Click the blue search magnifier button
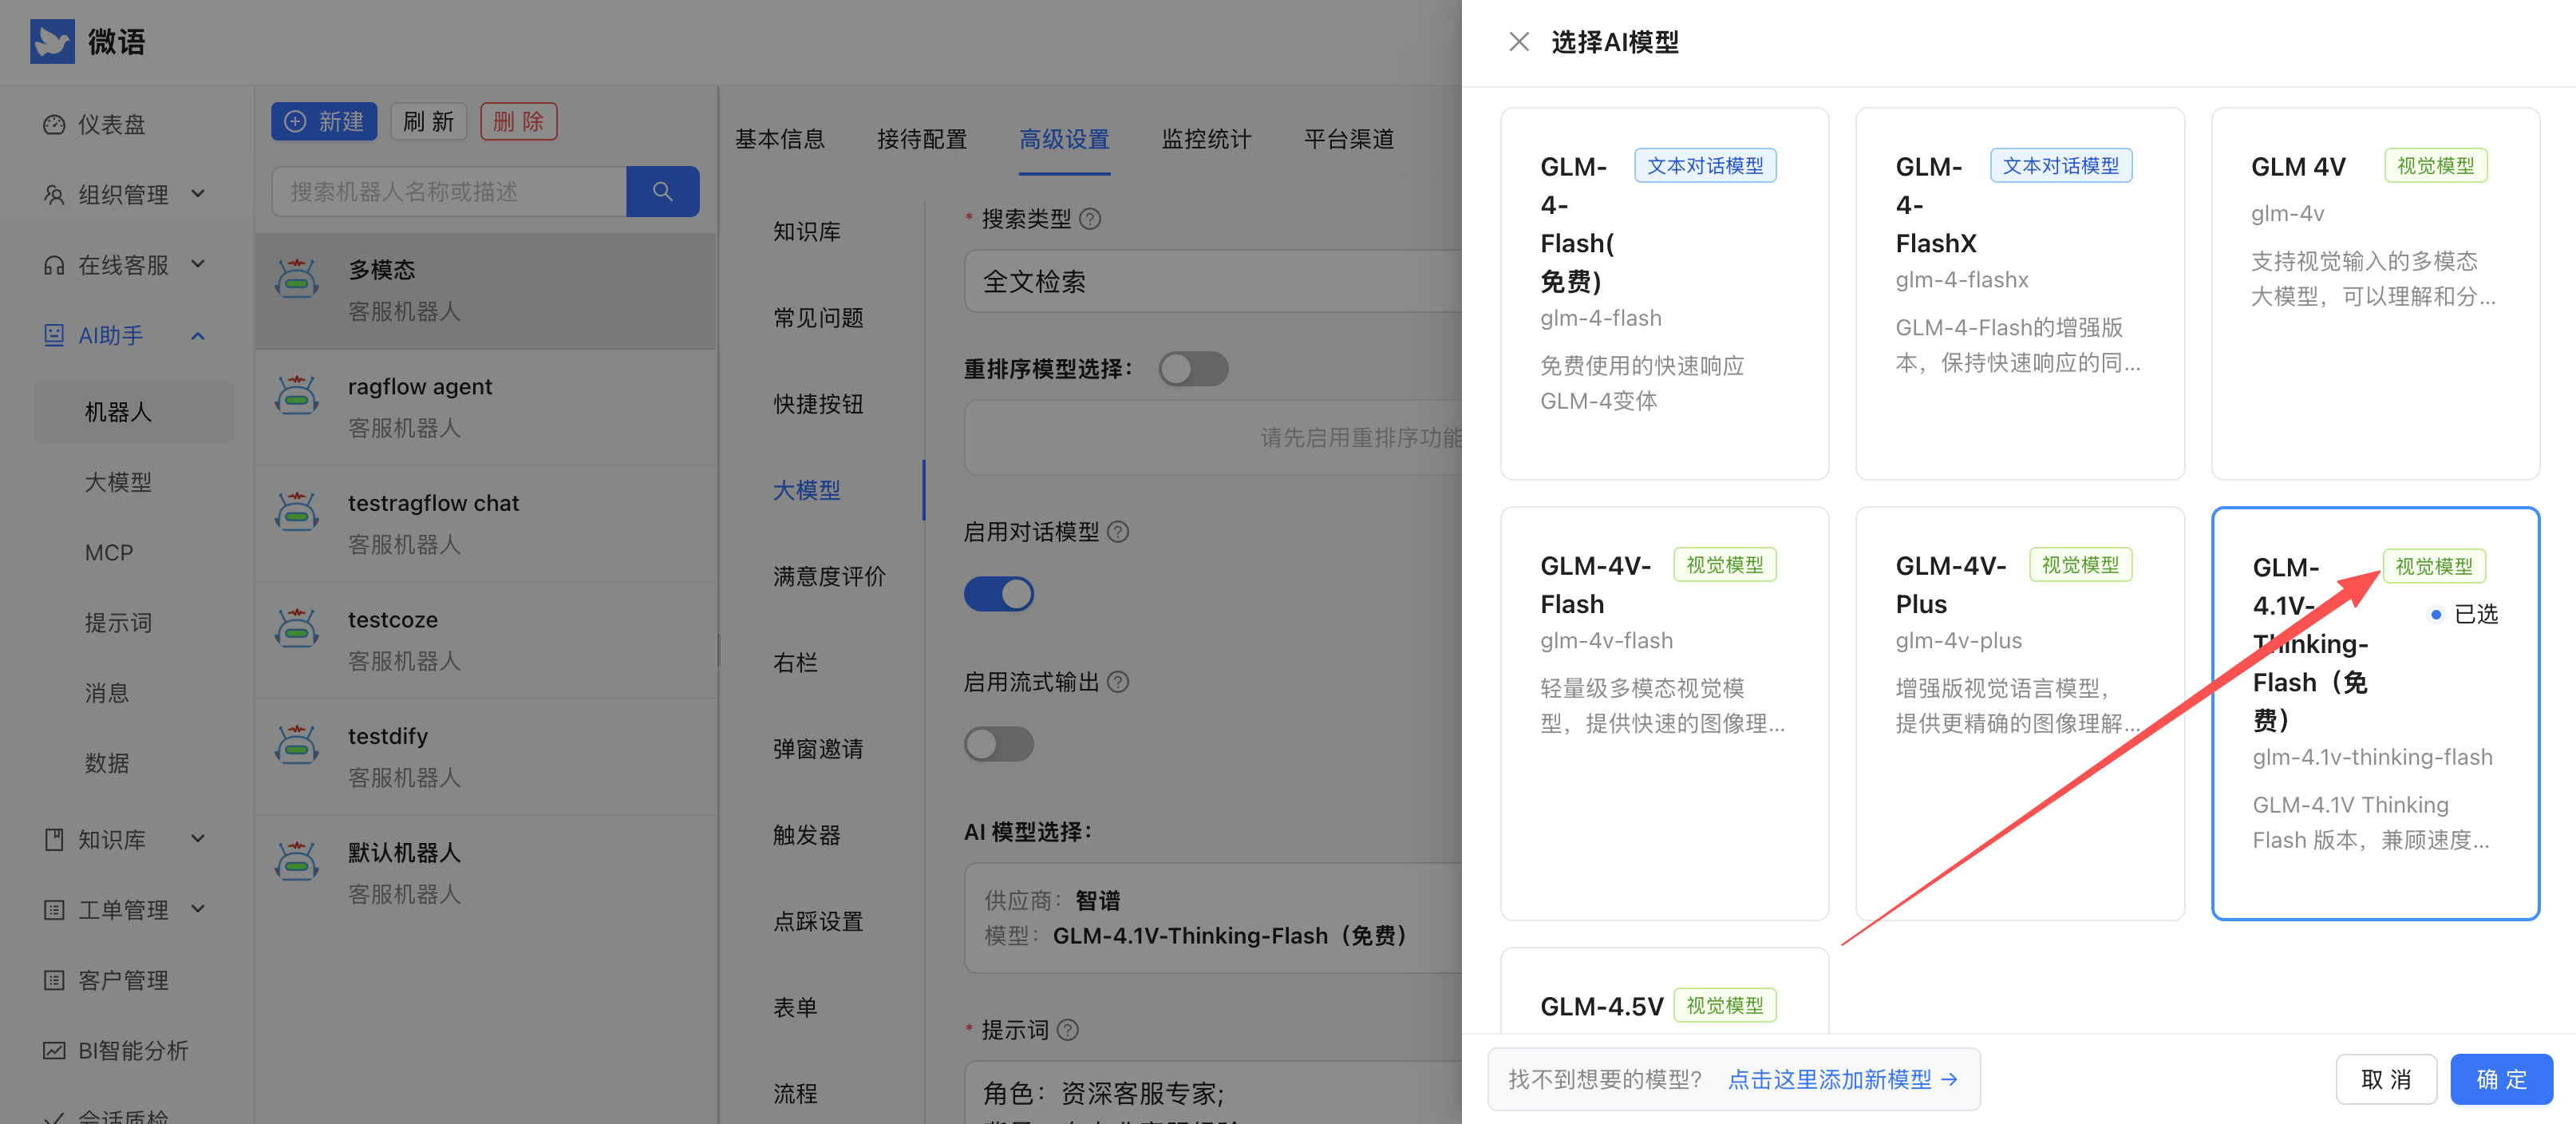Image resolution: width=2576 pixels, height=1124 pixels. pos(662,191)
